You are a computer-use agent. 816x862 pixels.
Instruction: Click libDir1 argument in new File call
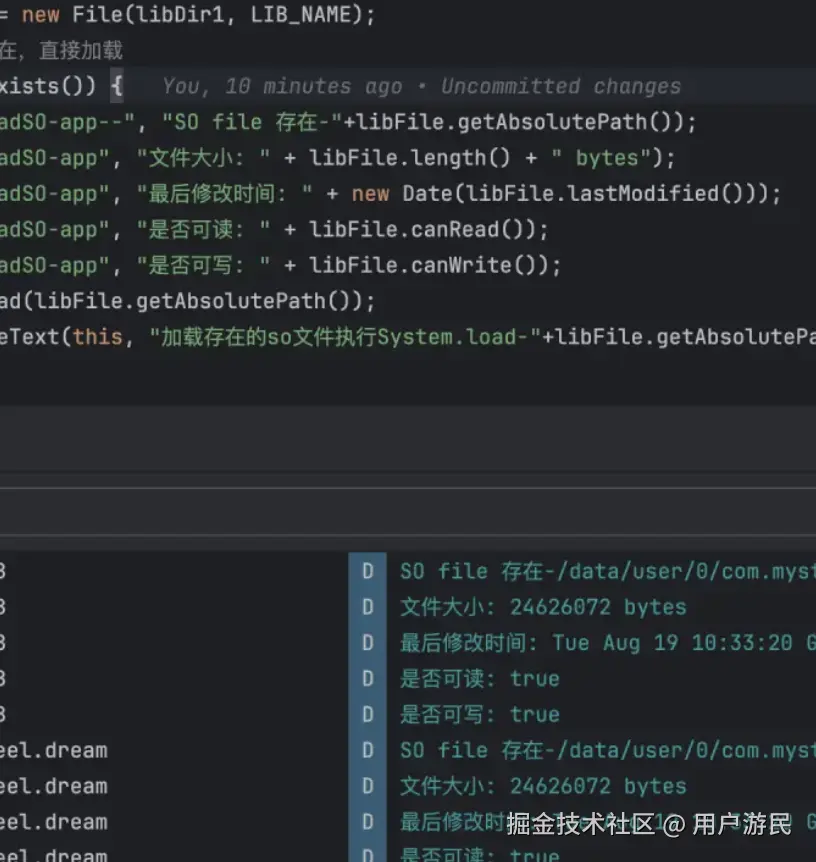[x=180, y=14]
